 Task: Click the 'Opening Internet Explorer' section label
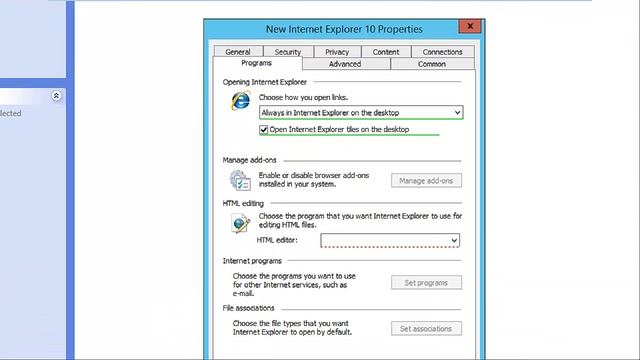(x=264, y=82)
